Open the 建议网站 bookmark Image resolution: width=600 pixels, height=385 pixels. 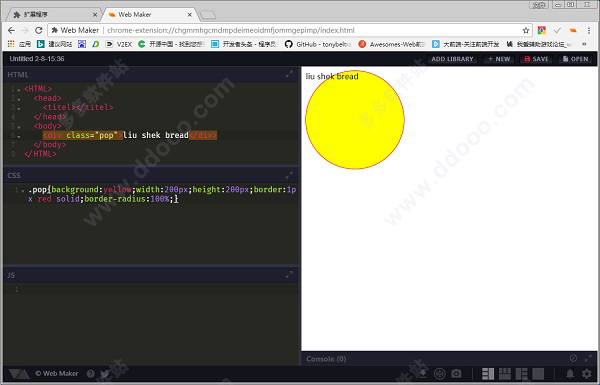(54, 44)
